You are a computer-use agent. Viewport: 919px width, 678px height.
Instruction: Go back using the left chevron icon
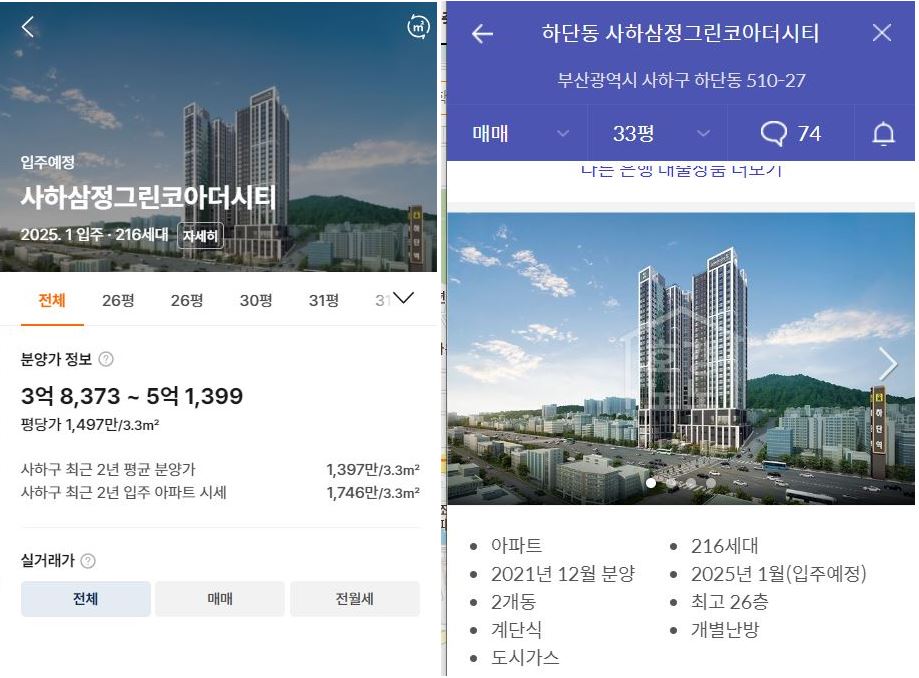click(x=28, y=26)
